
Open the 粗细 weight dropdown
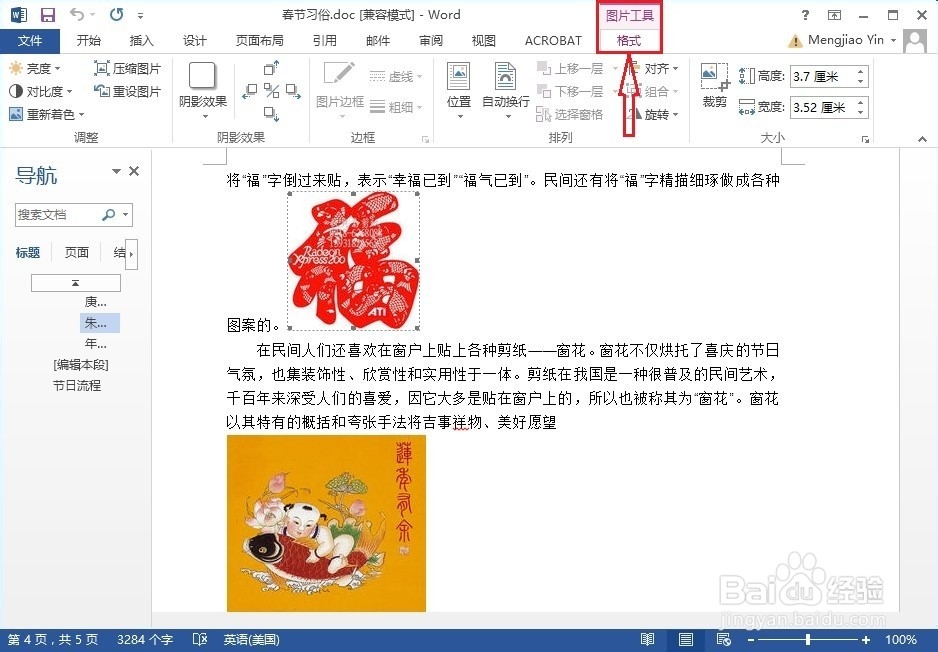(396, 107)
